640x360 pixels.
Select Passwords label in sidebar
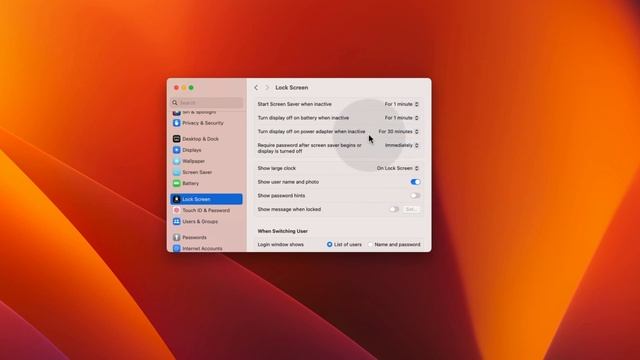point(194,237)
